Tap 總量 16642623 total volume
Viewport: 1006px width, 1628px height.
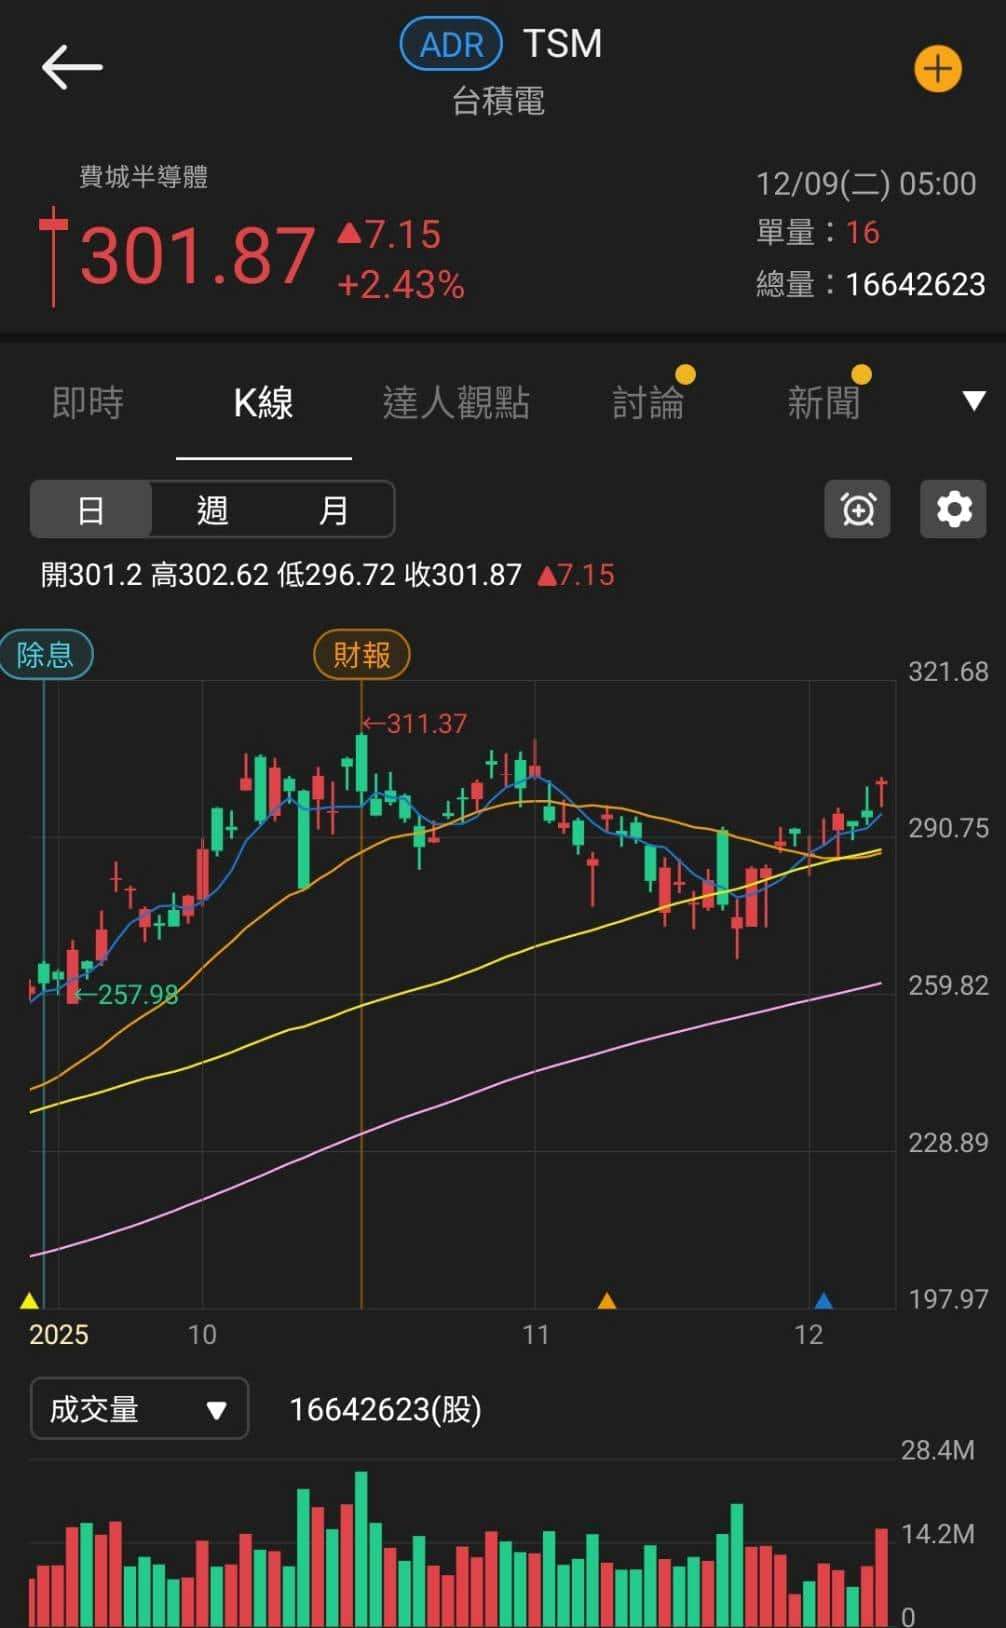(x=870, y=285)
